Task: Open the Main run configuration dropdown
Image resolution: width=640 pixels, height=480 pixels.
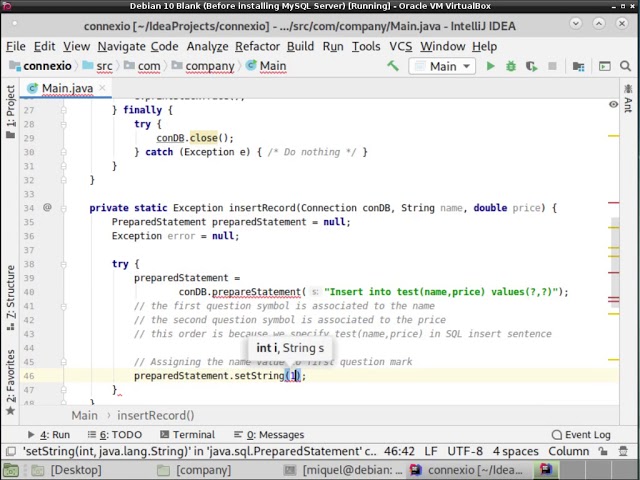Action: click(442, 66)
